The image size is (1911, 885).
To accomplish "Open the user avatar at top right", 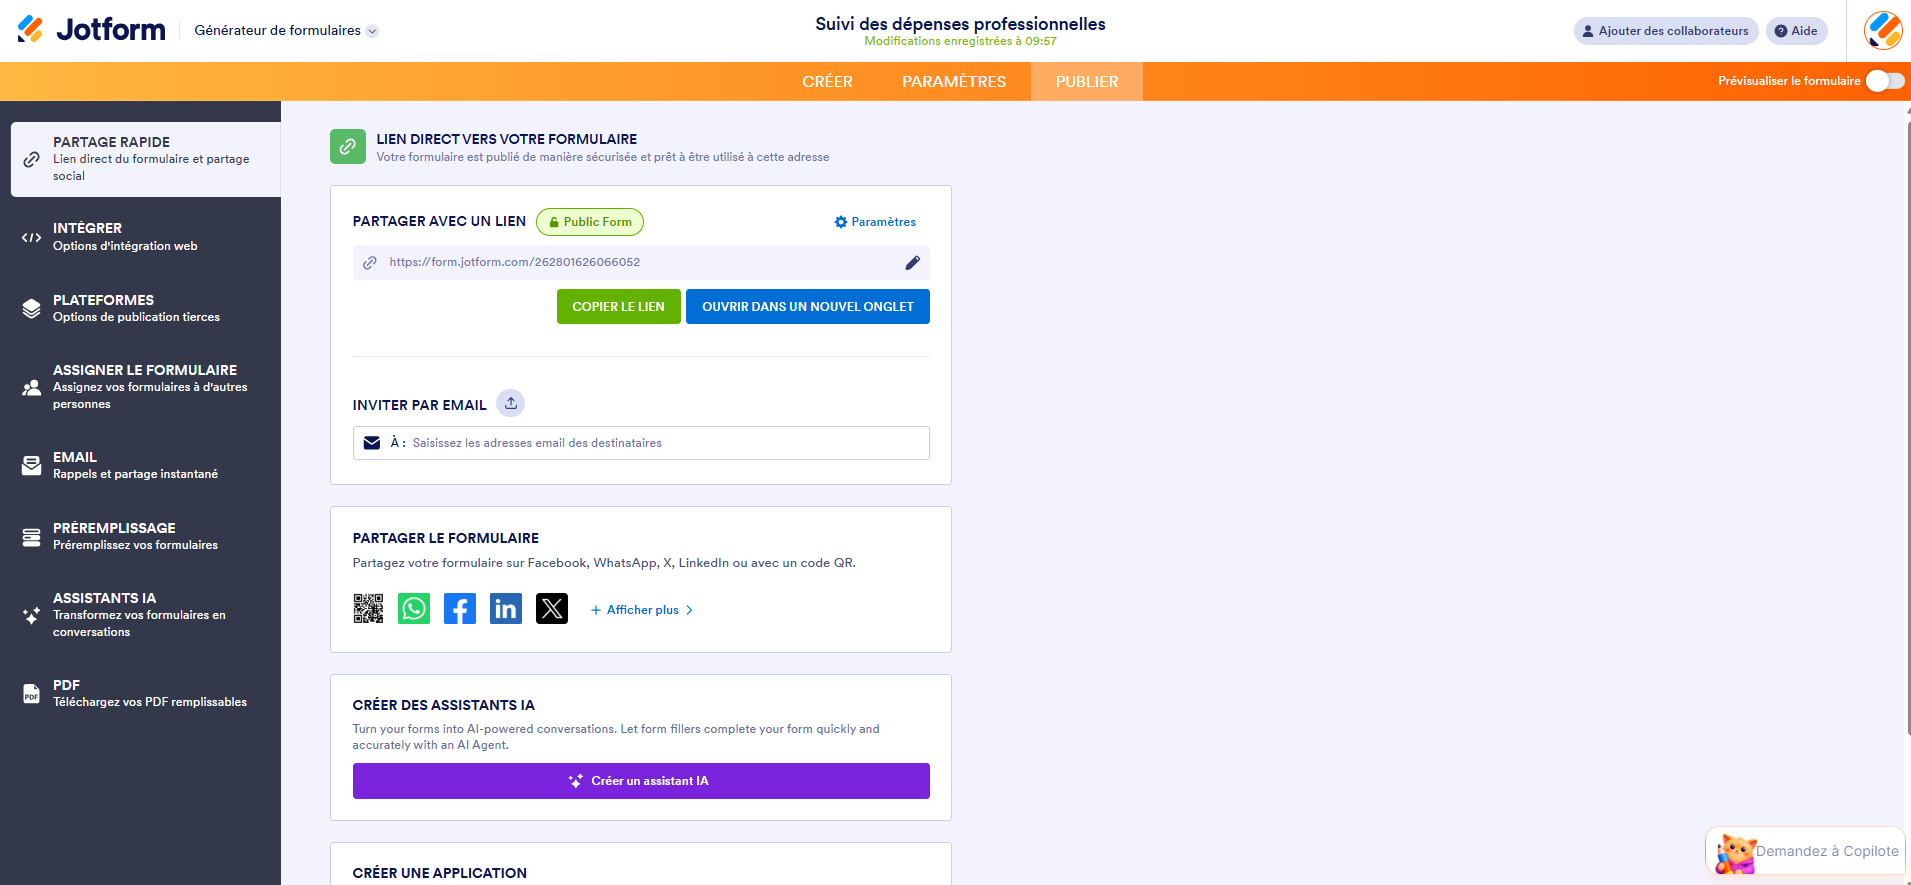I will pyautogui.click(x=1883, y=31).
